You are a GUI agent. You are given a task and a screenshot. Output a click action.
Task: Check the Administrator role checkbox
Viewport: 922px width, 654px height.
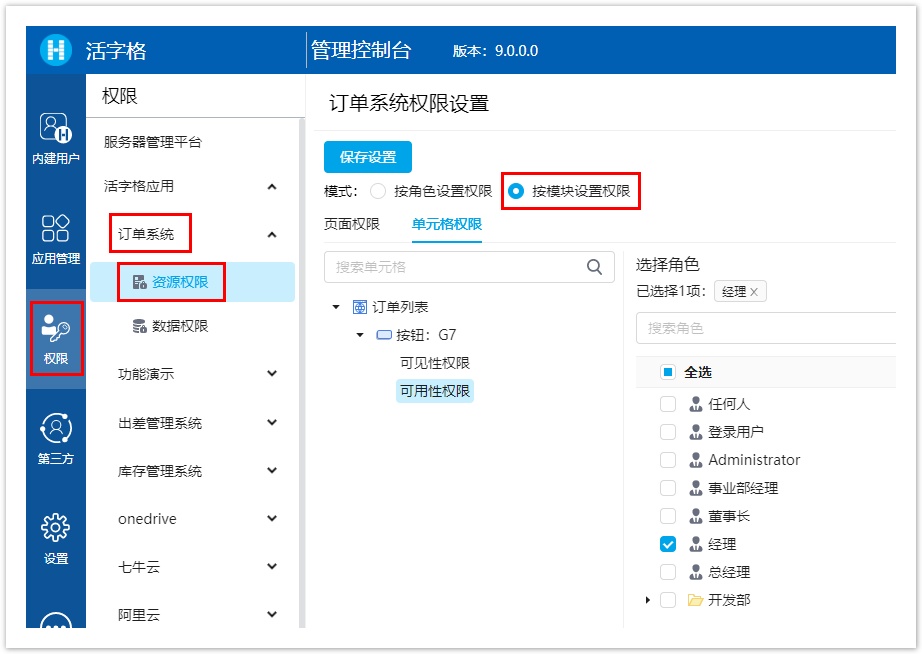pos(668,460)
